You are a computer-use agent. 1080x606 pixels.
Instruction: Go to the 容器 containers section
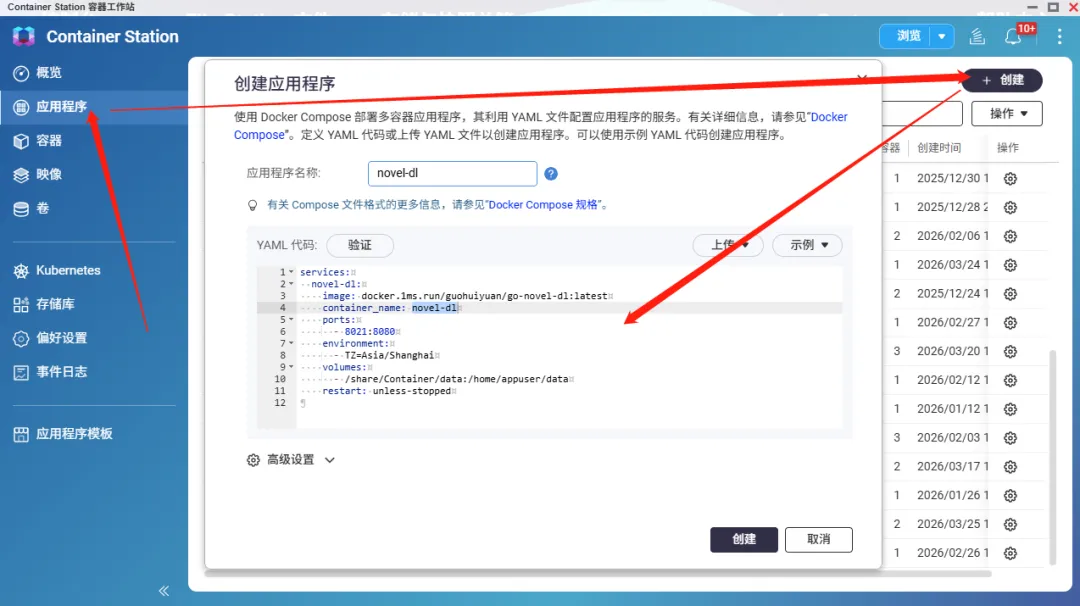click(48, 140)
